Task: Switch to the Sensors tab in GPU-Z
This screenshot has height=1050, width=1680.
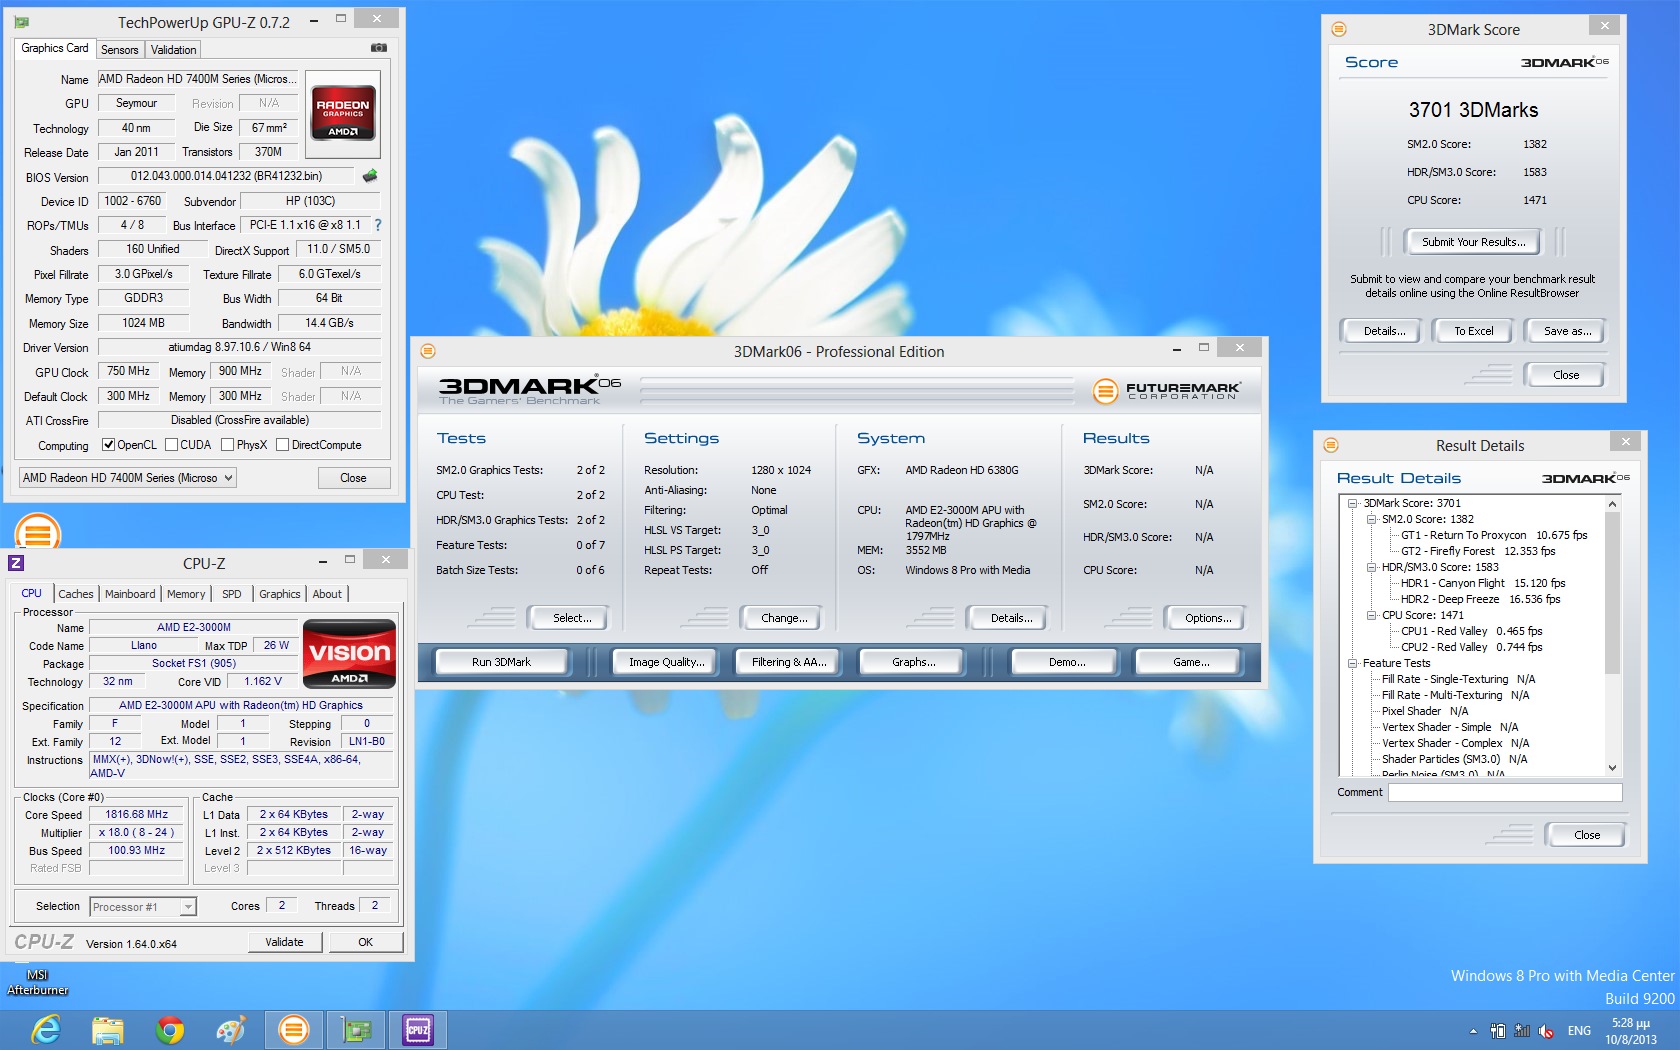Action: pyautogui.click(x=120, y=50)
